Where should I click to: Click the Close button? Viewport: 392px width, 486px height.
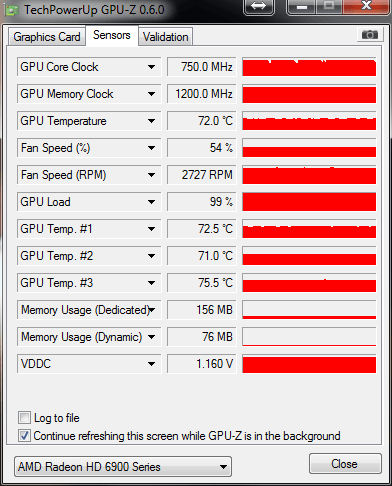tap(345, 464)
